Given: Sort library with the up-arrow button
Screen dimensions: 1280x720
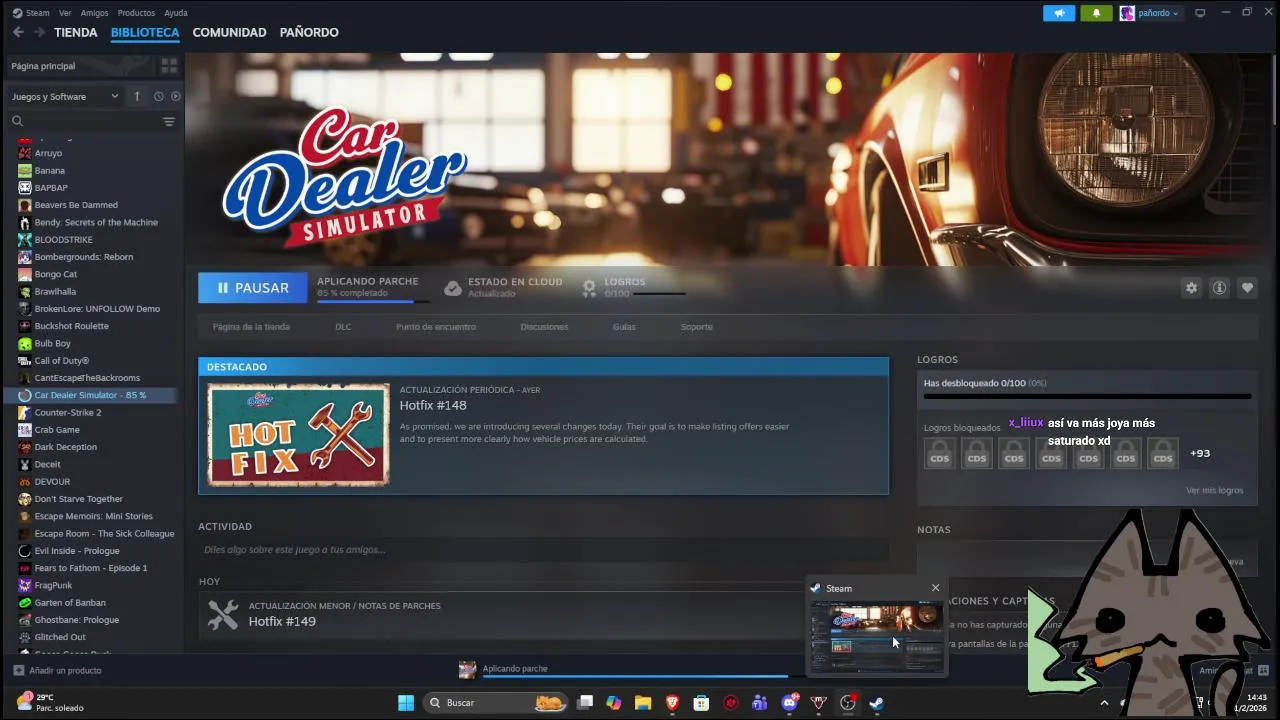Looking at the screenshot, I should coord(137,96).
